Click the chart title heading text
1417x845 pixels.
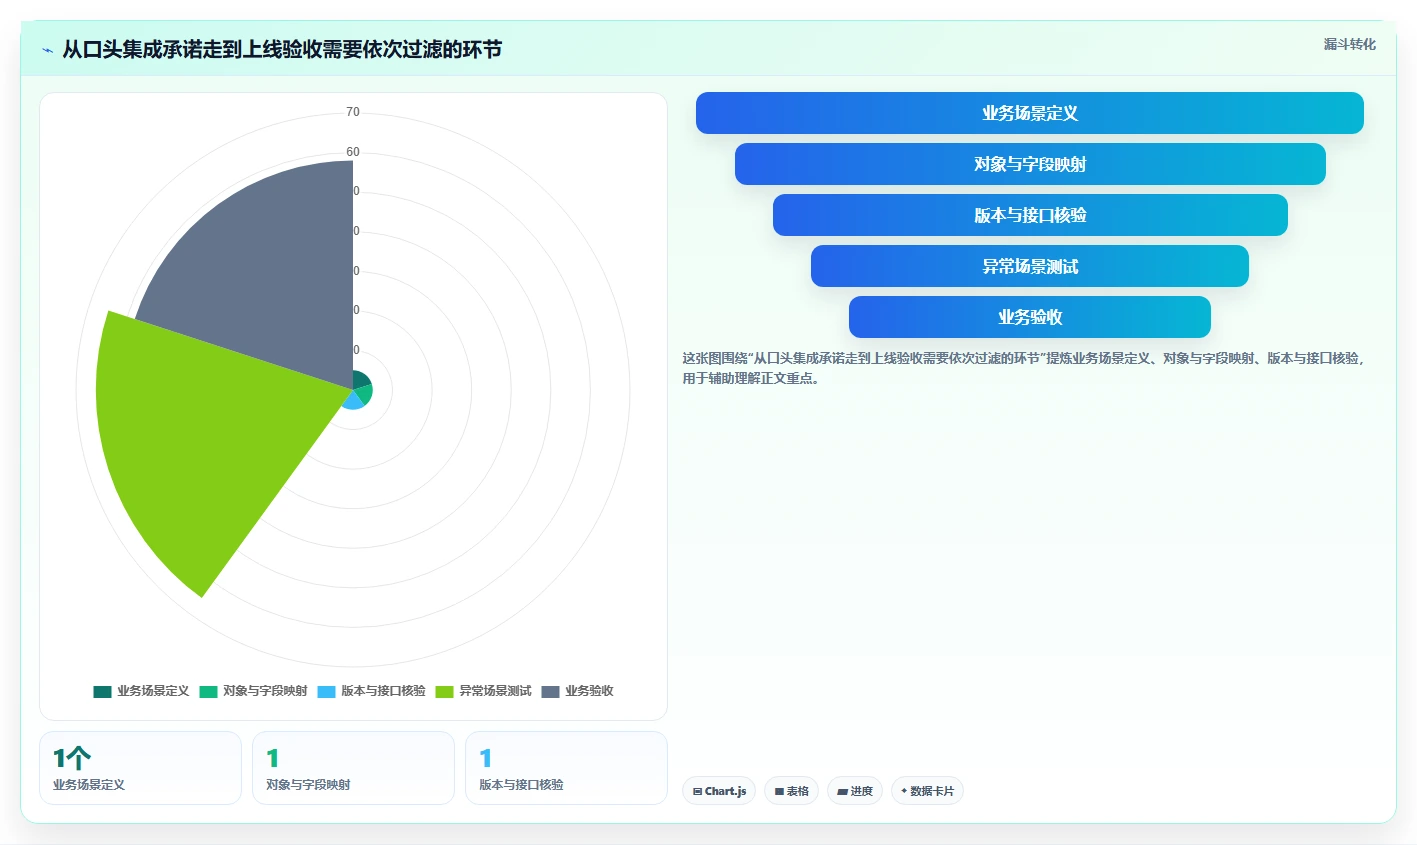282,49
